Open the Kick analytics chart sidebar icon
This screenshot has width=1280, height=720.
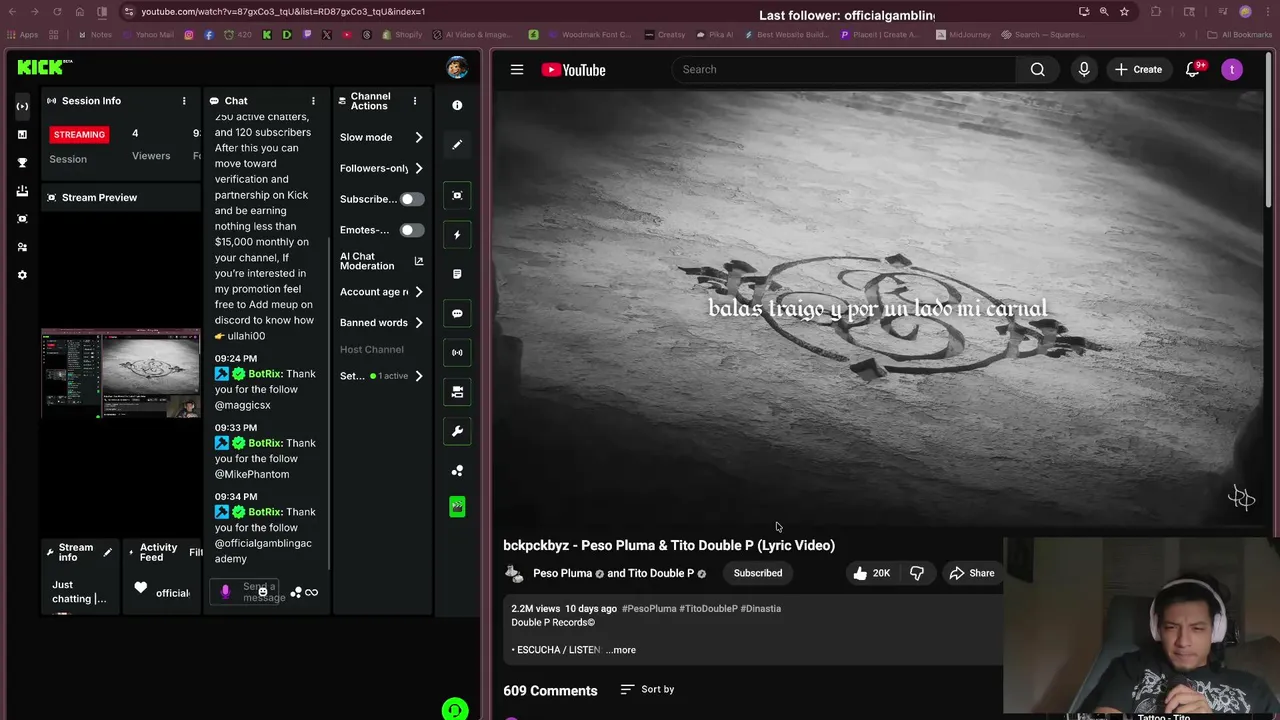22,134
